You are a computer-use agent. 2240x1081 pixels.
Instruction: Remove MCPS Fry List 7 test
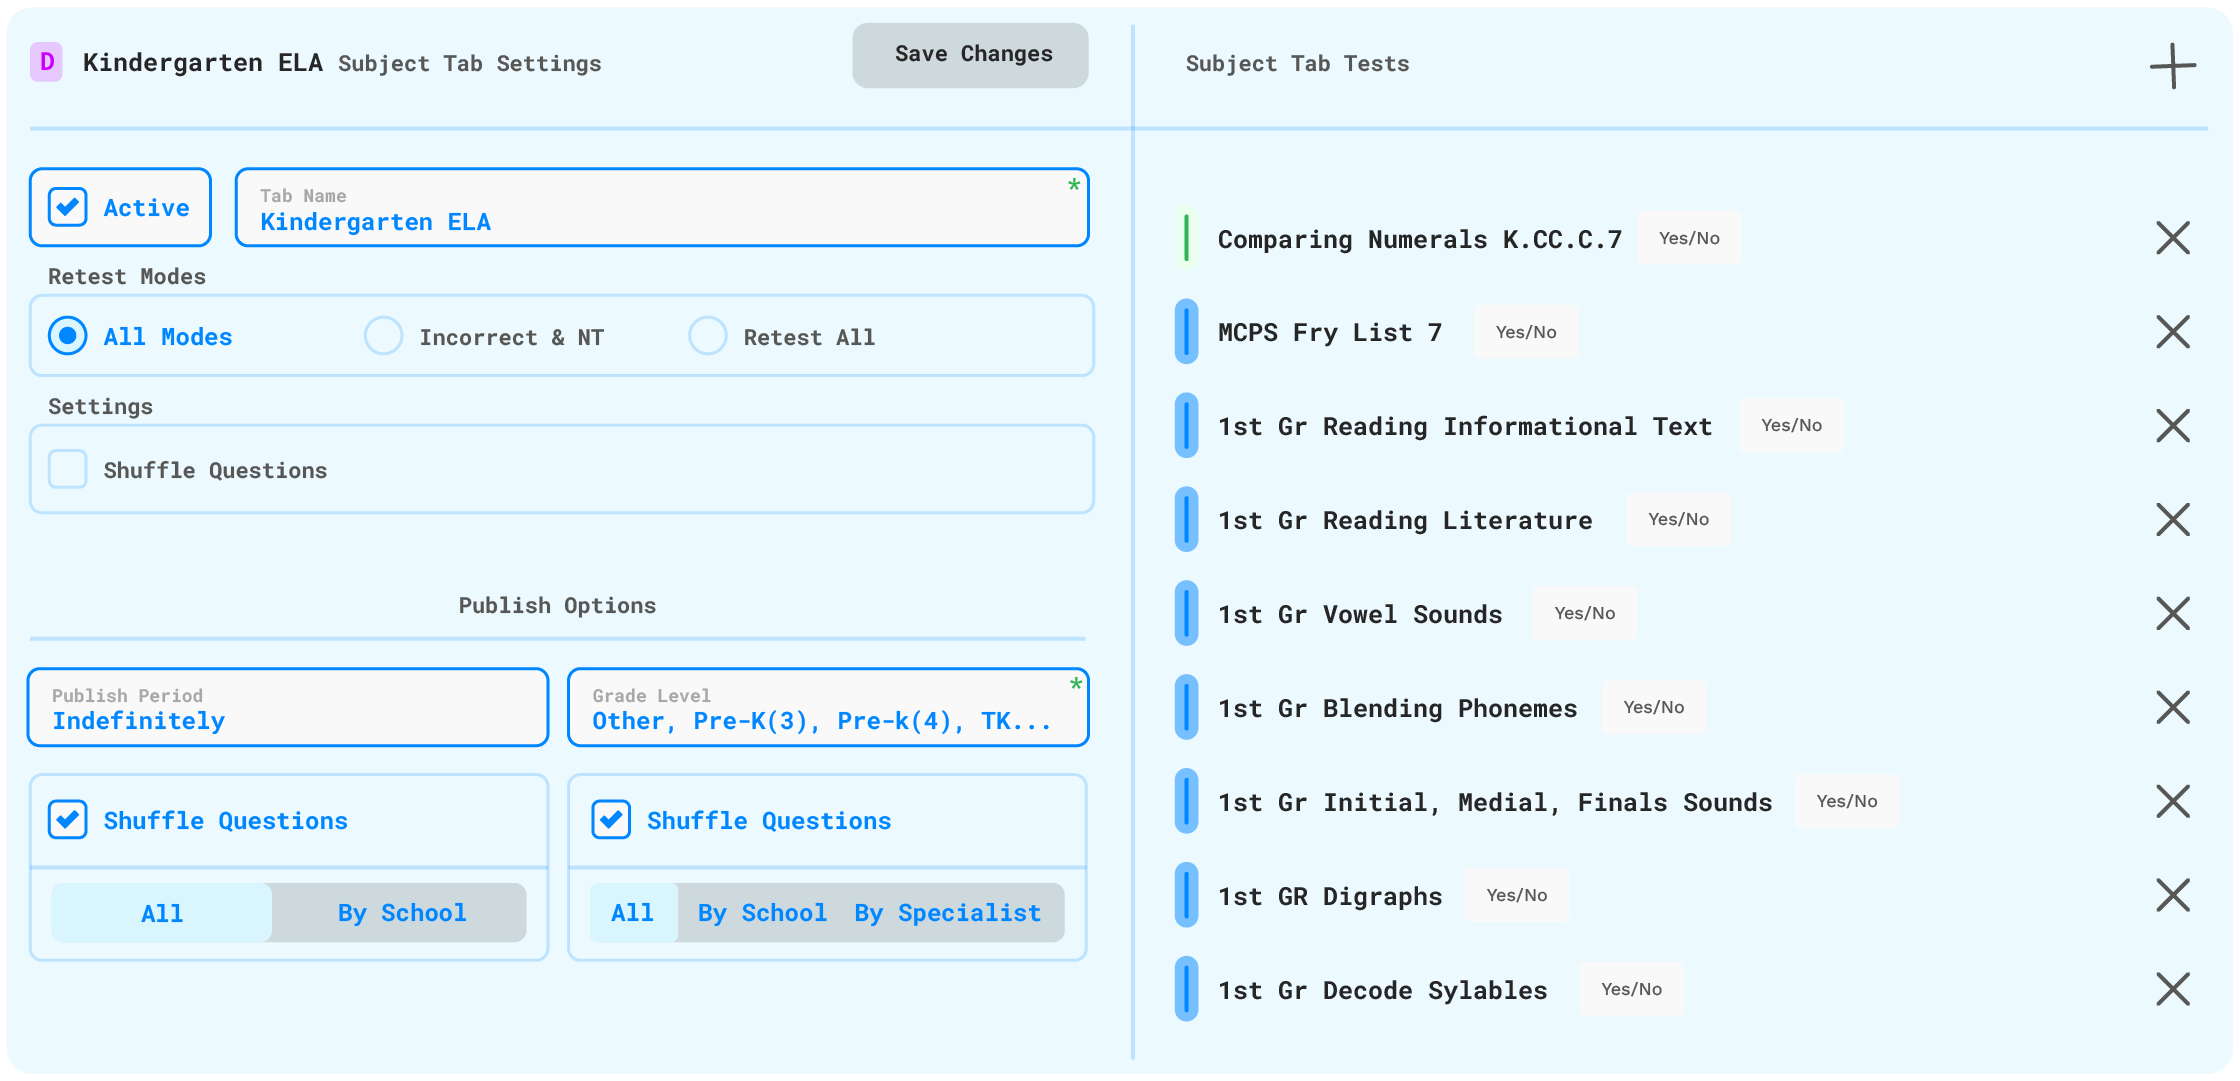tap(2173, 332)
